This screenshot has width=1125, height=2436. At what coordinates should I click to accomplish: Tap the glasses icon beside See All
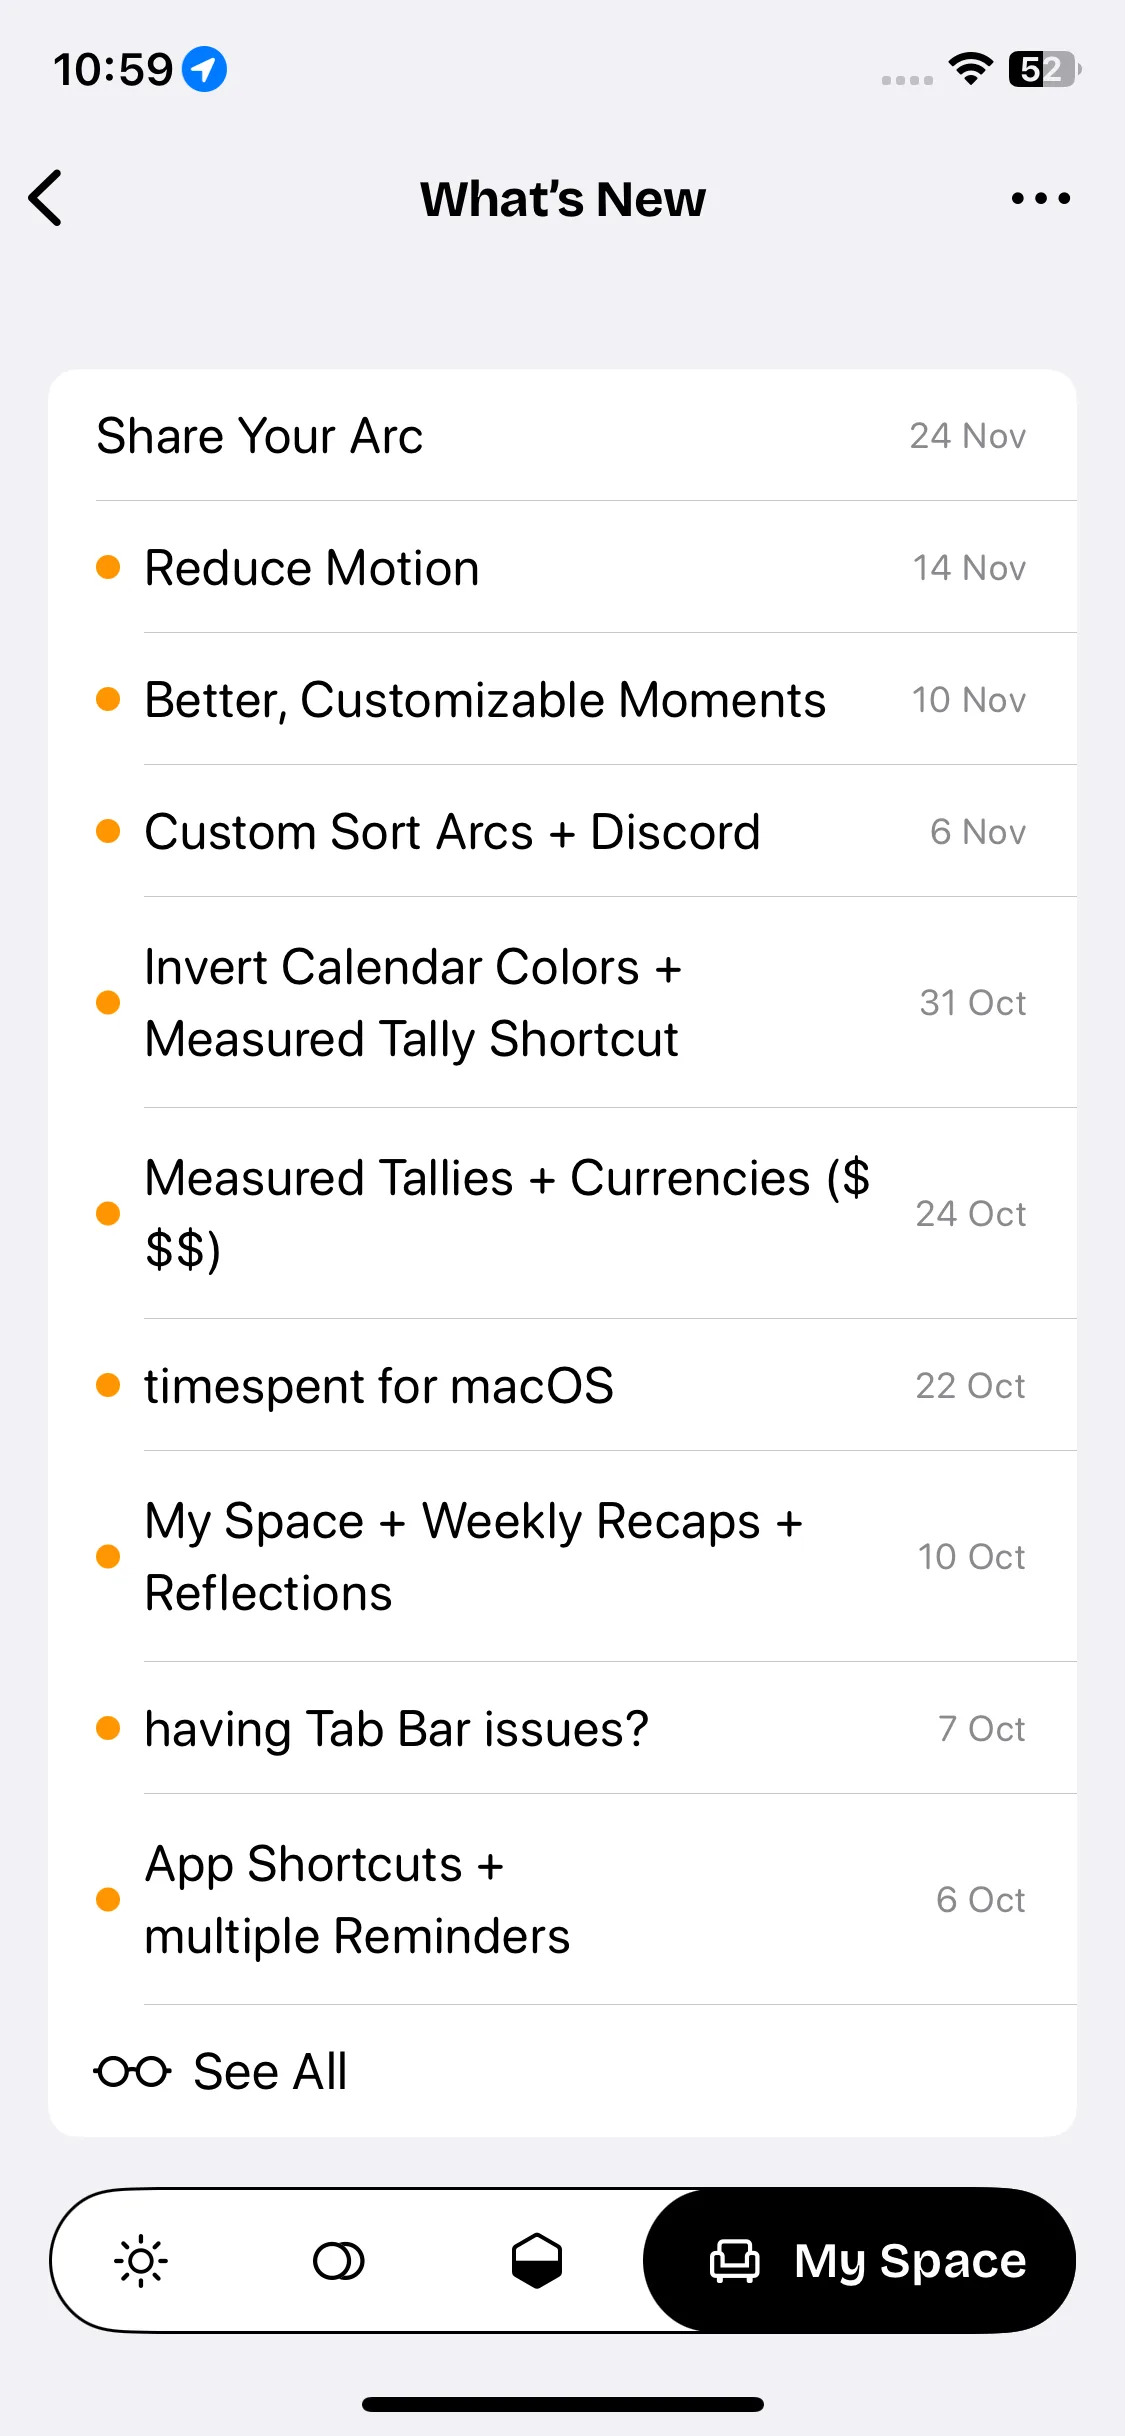point(132,2071)
